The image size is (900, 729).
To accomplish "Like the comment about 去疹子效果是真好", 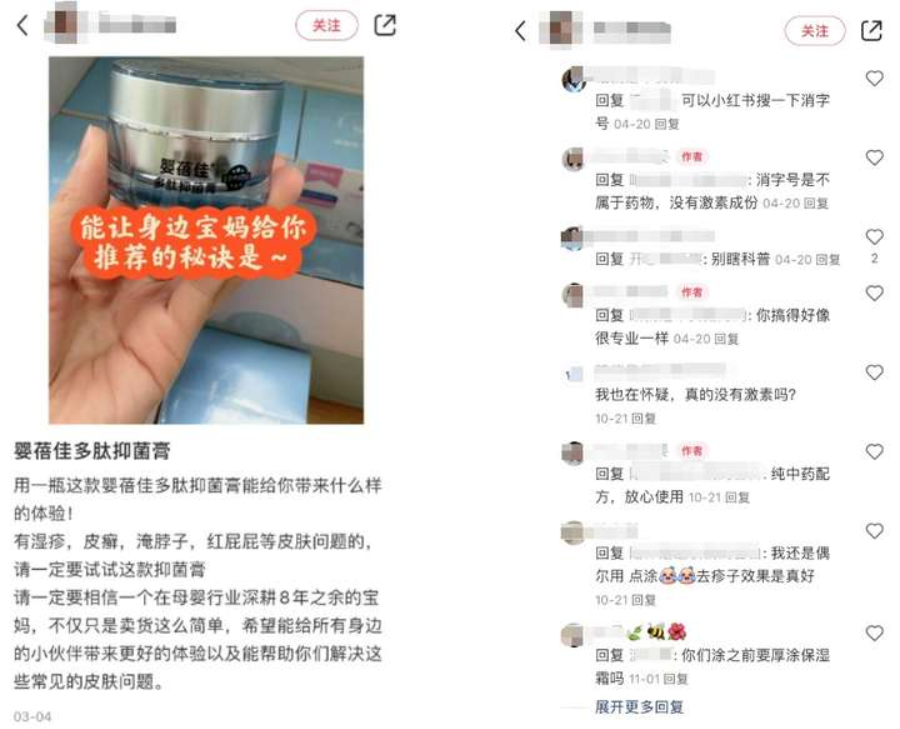I will pos(874,531).
